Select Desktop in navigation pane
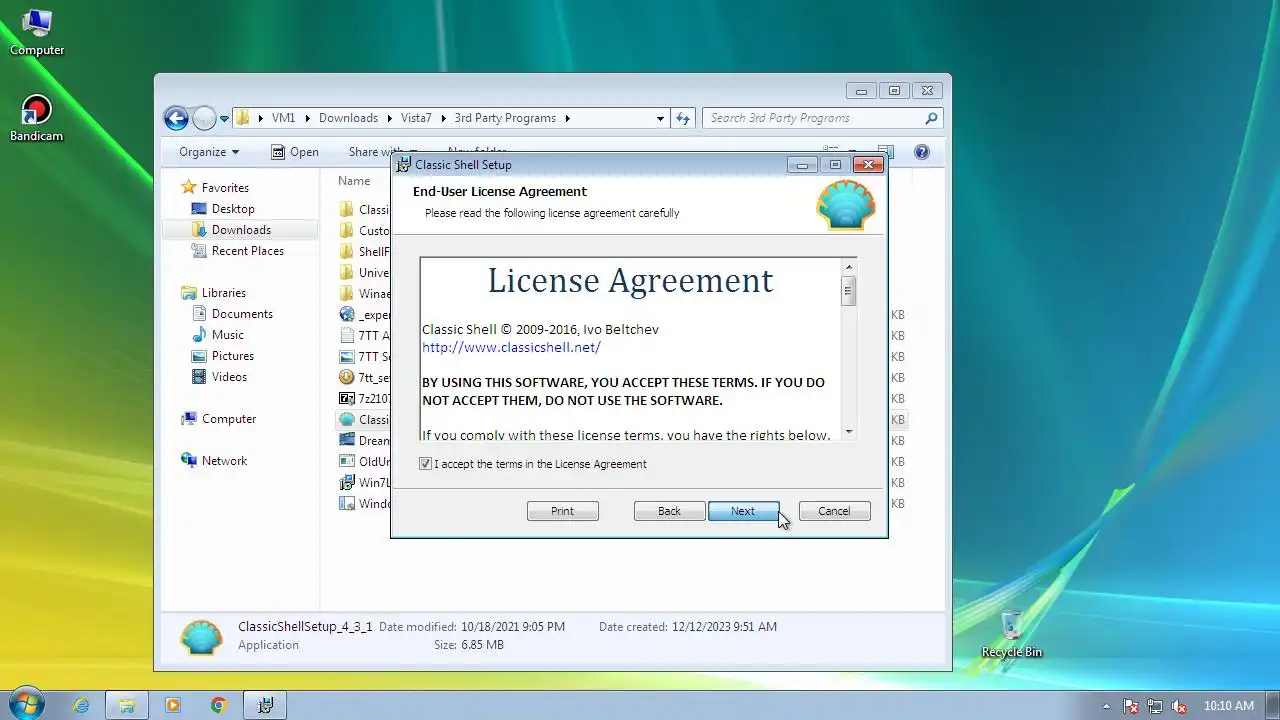 [233, 209]
